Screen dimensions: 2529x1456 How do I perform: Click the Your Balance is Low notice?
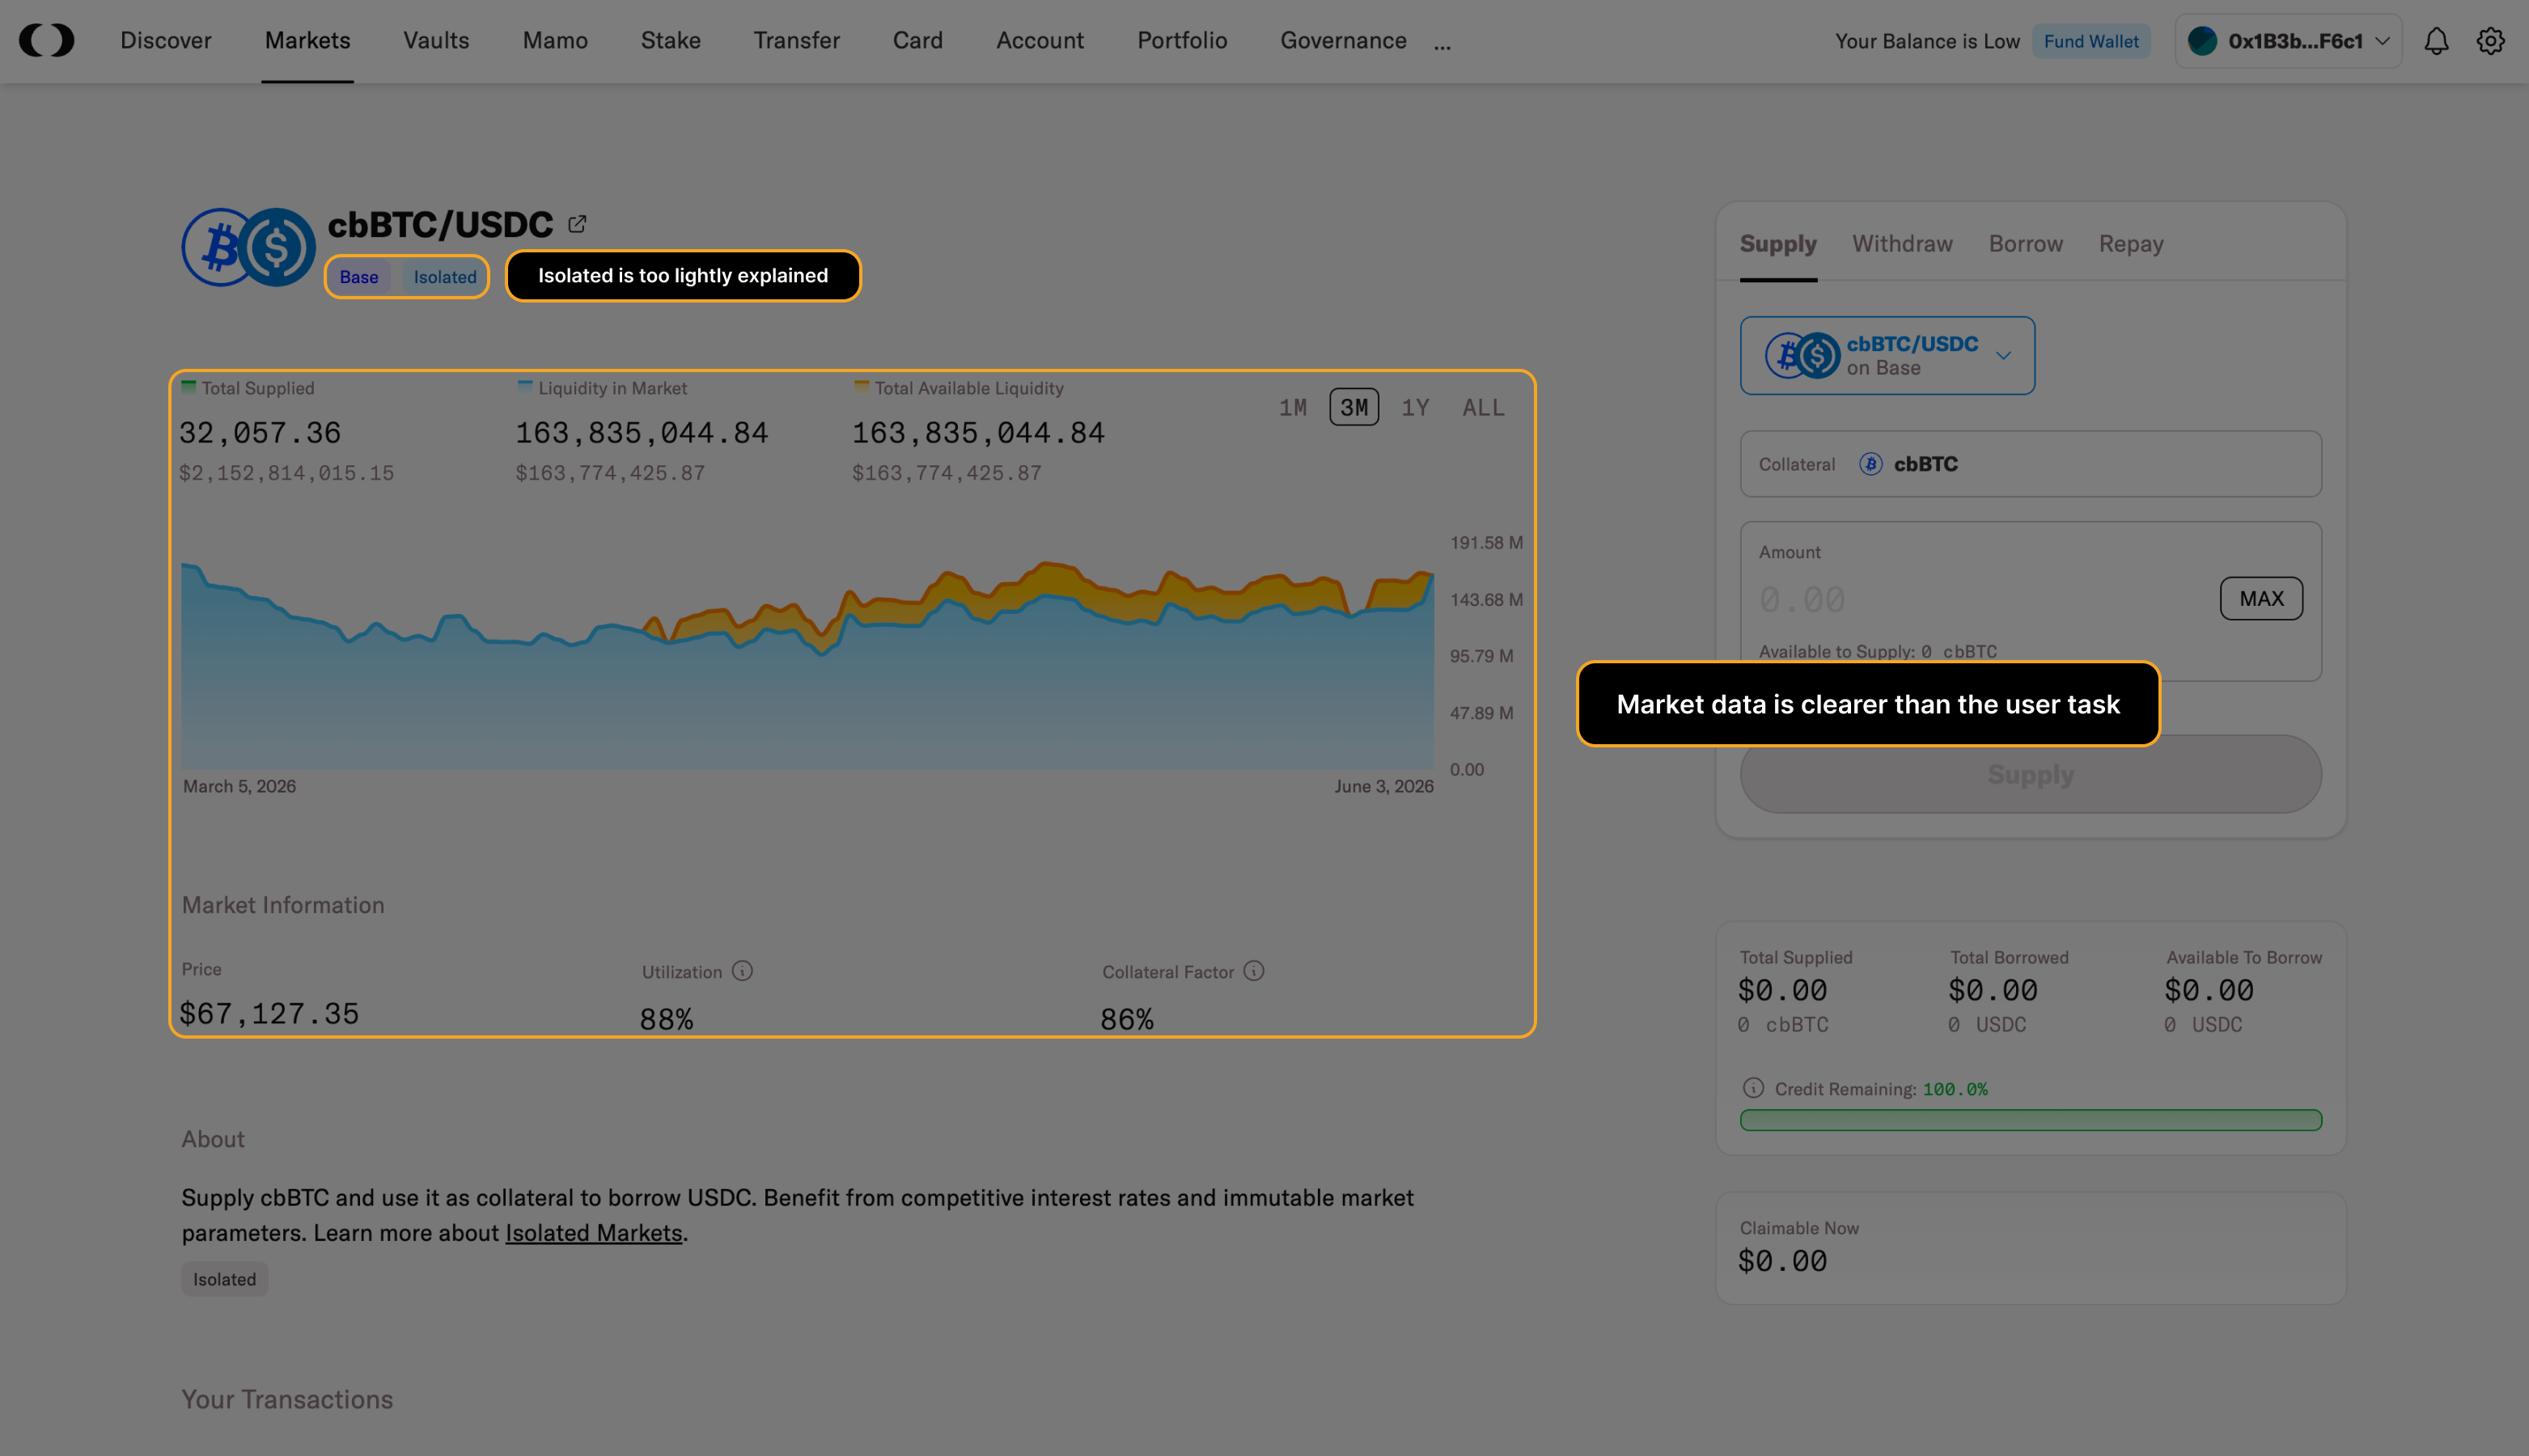(1927, 41)
